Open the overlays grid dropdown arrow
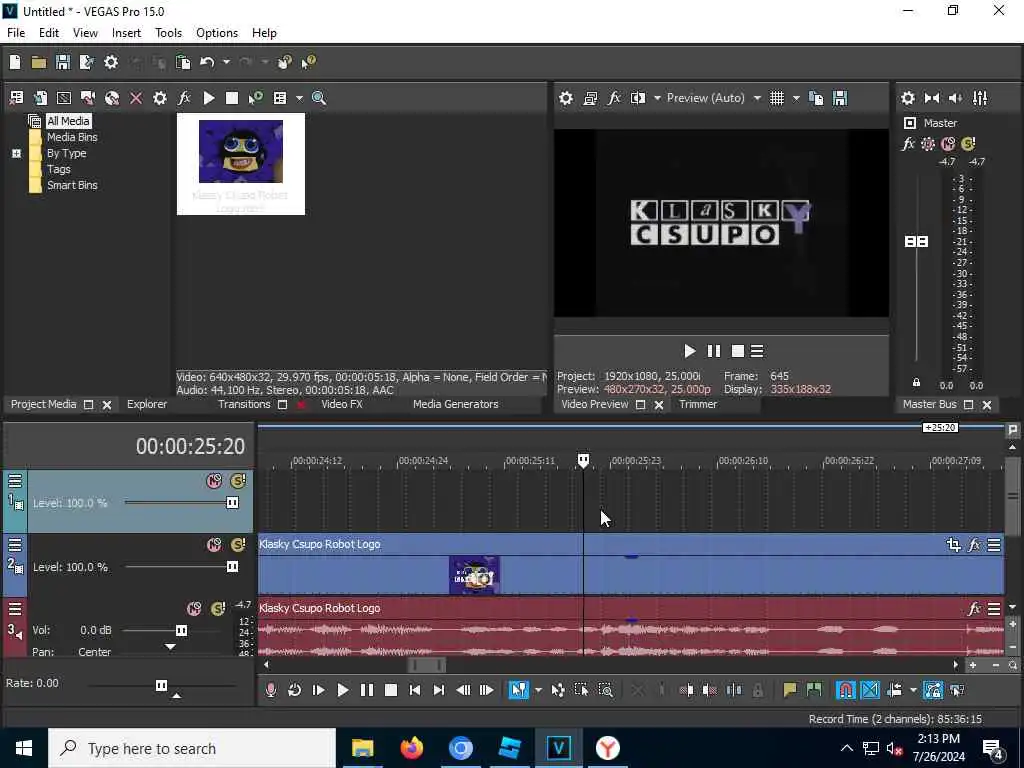This screenshot has height=768, width=1024. click(x=796, y=98)
